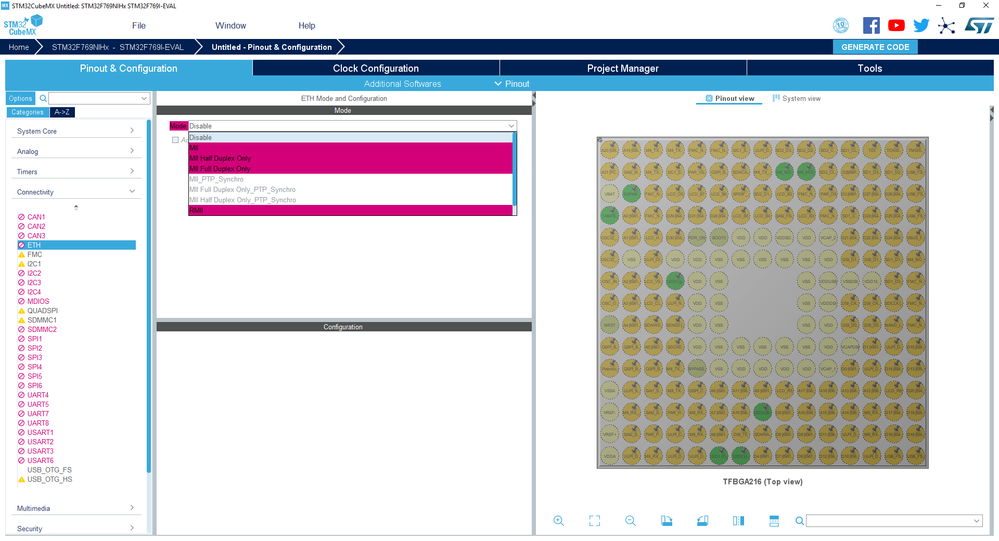The height and width of the screenshot is (541, 999).
Task: Show the Categories tab
Action: click(27, 112)
